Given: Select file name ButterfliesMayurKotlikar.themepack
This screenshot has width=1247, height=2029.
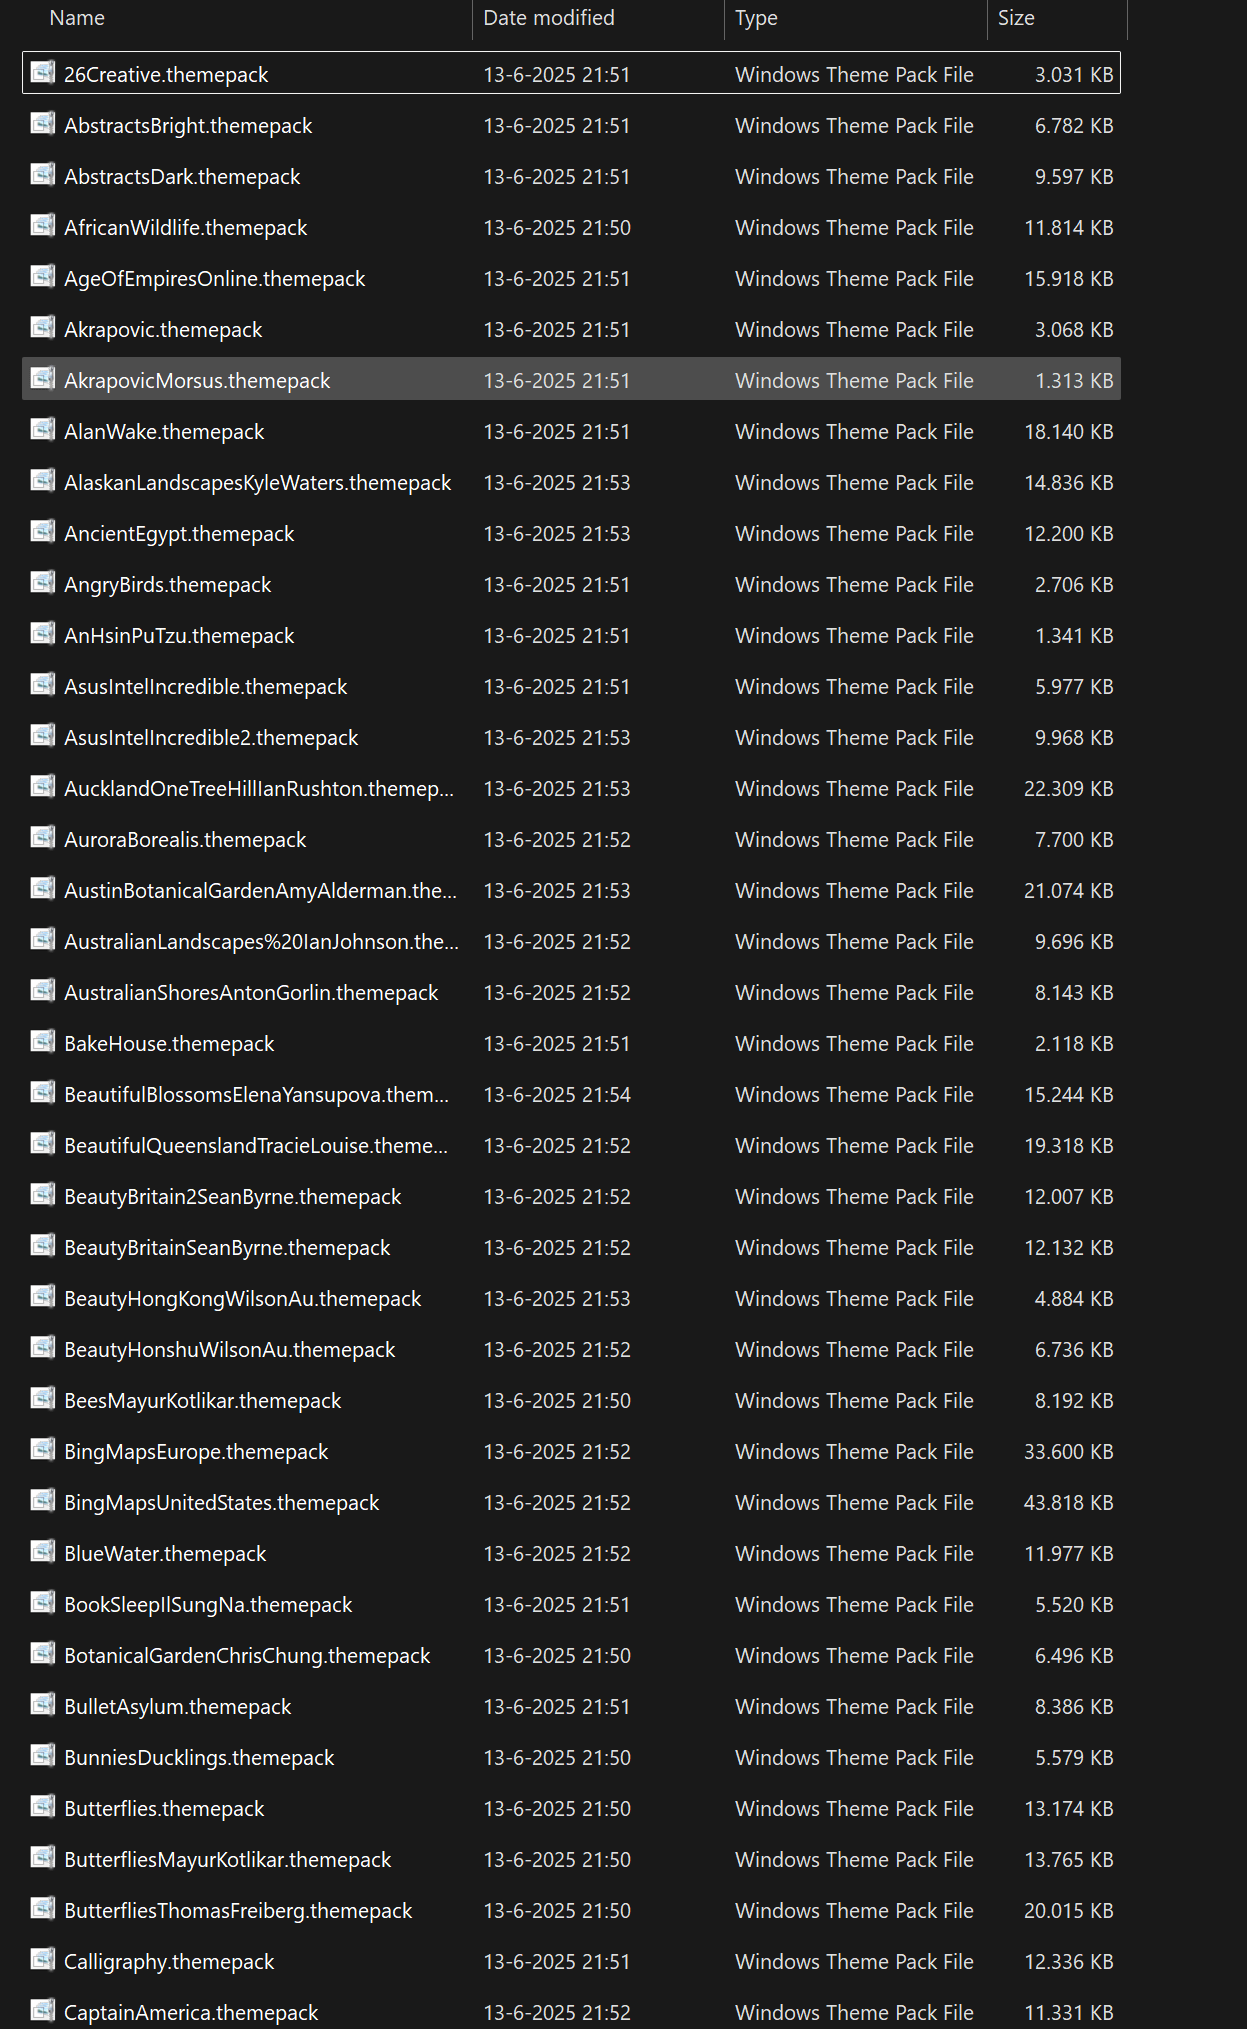Looking at the screenshot, I should [228, 1860].
